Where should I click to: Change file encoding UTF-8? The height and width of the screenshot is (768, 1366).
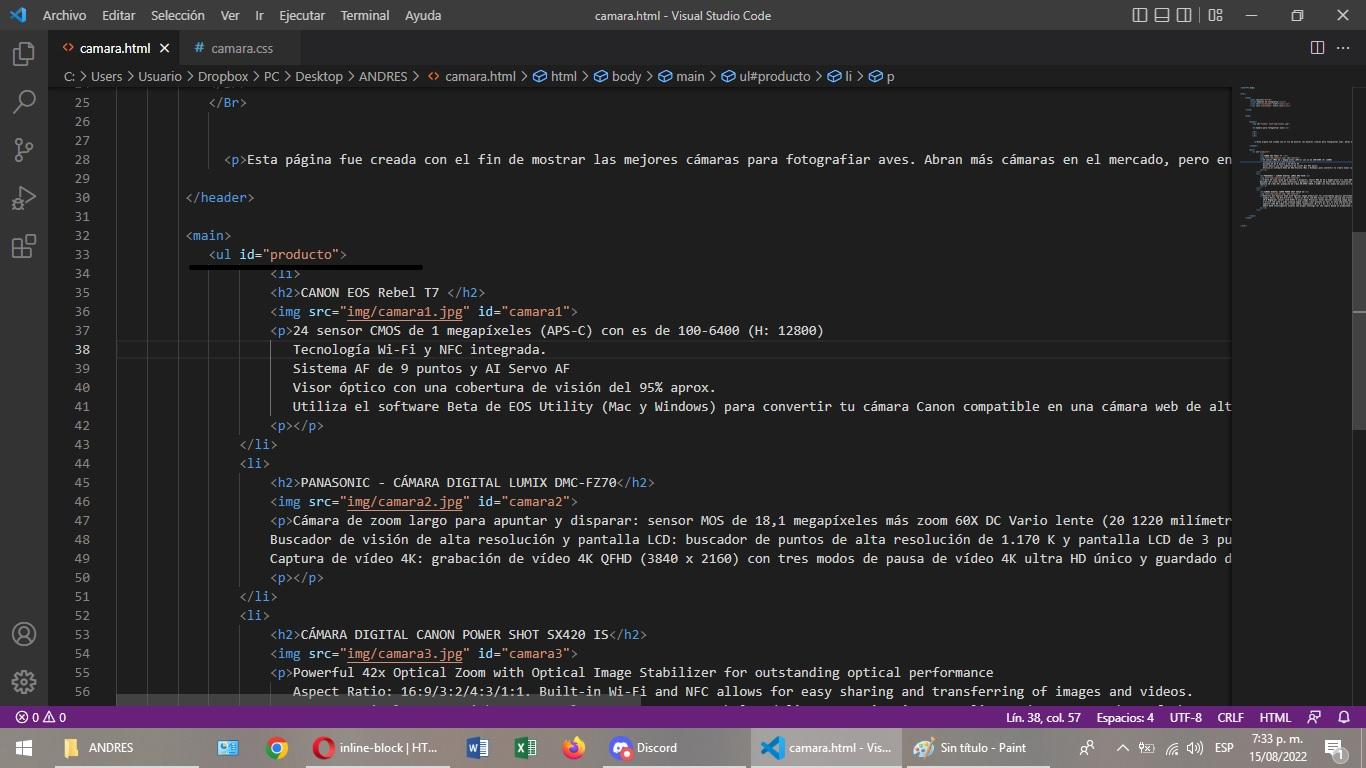pyautogui.click(x=1186, y=717)
